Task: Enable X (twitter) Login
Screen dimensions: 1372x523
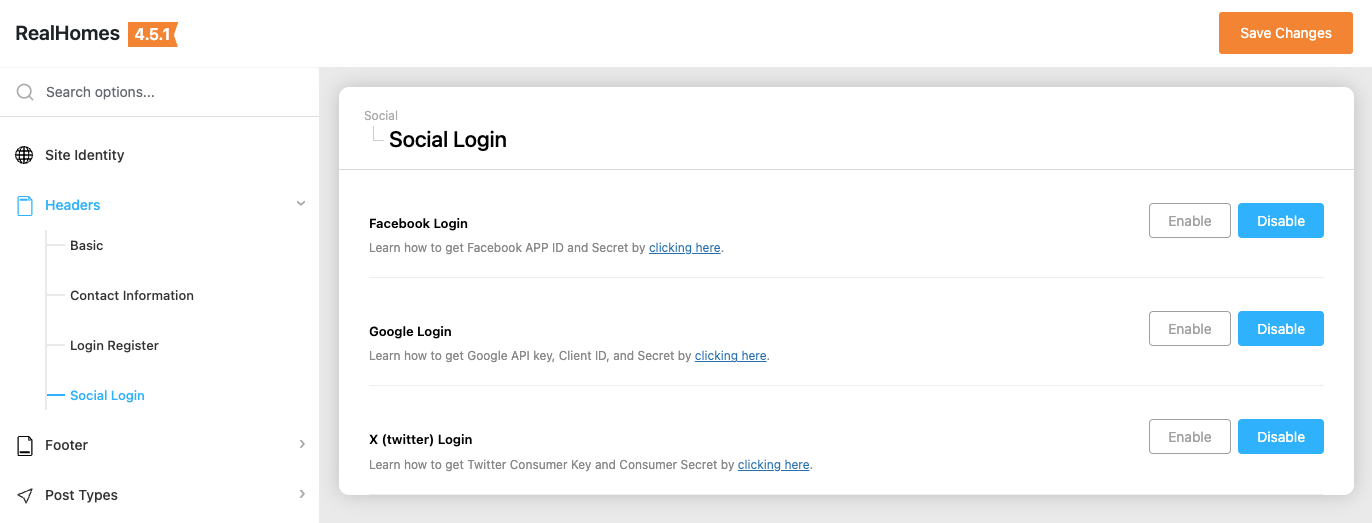Action: (1189, 437)
